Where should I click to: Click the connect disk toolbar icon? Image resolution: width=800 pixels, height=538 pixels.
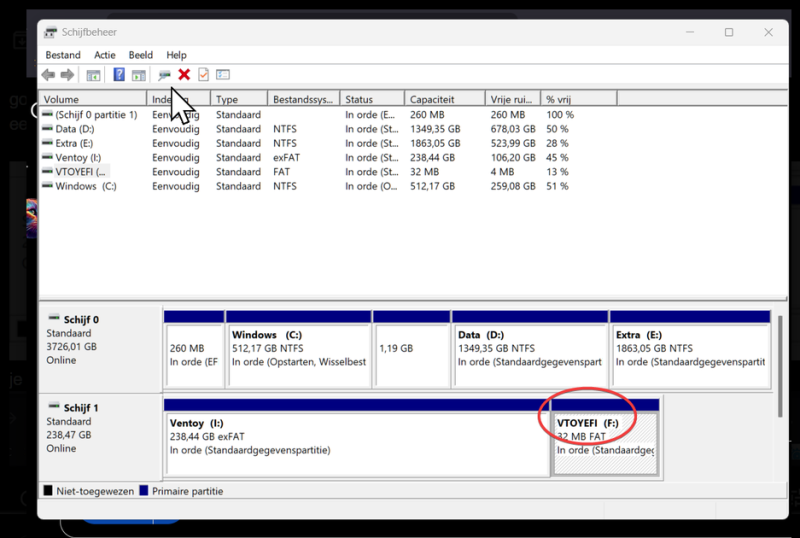[x=164, y=75]
